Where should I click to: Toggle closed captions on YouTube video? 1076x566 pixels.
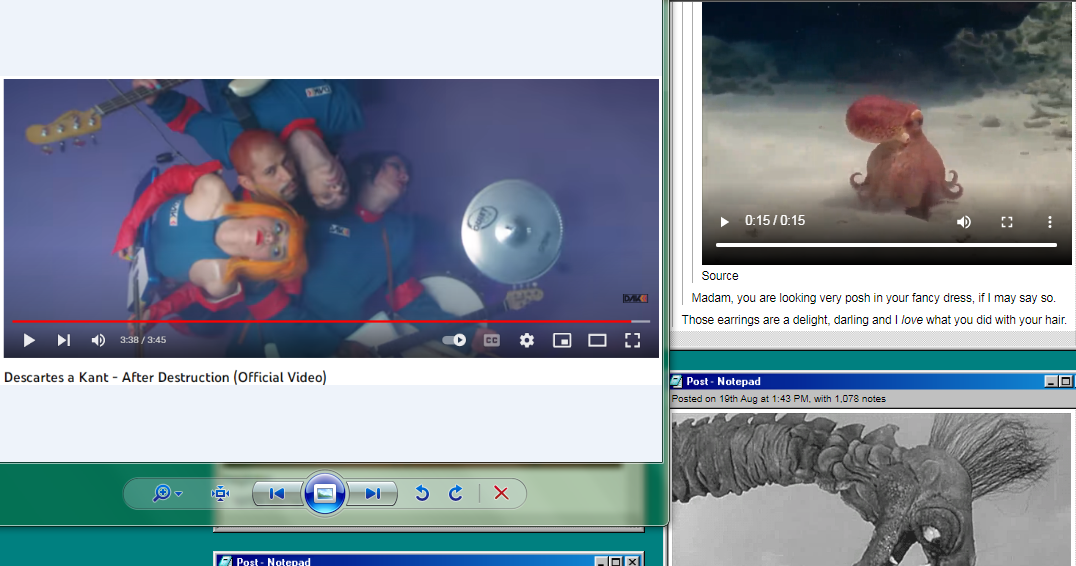pos(491,340)
